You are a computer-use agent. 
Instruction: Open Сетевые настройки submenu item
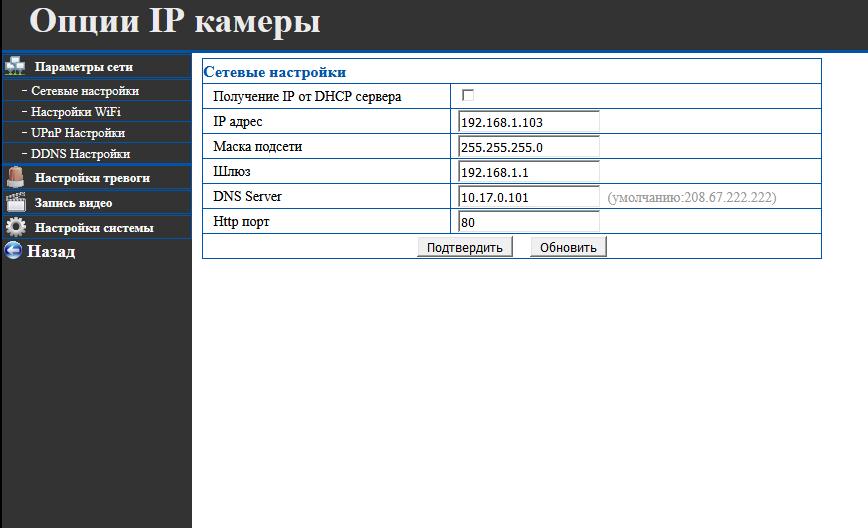tap(85, 91)
